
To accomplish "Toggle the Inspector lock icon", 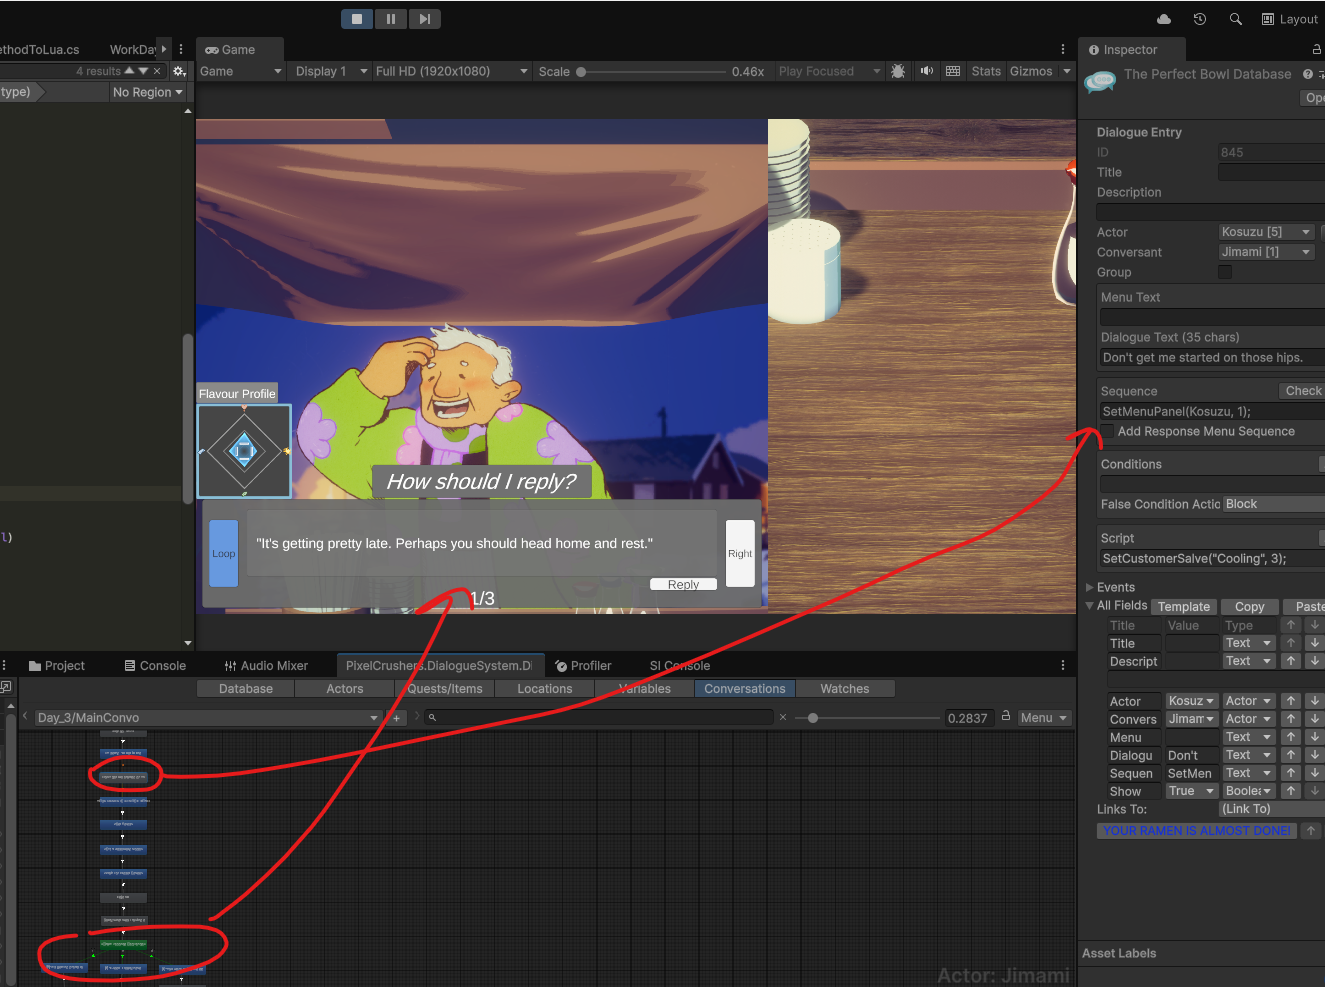I will tap(1317, 49).
